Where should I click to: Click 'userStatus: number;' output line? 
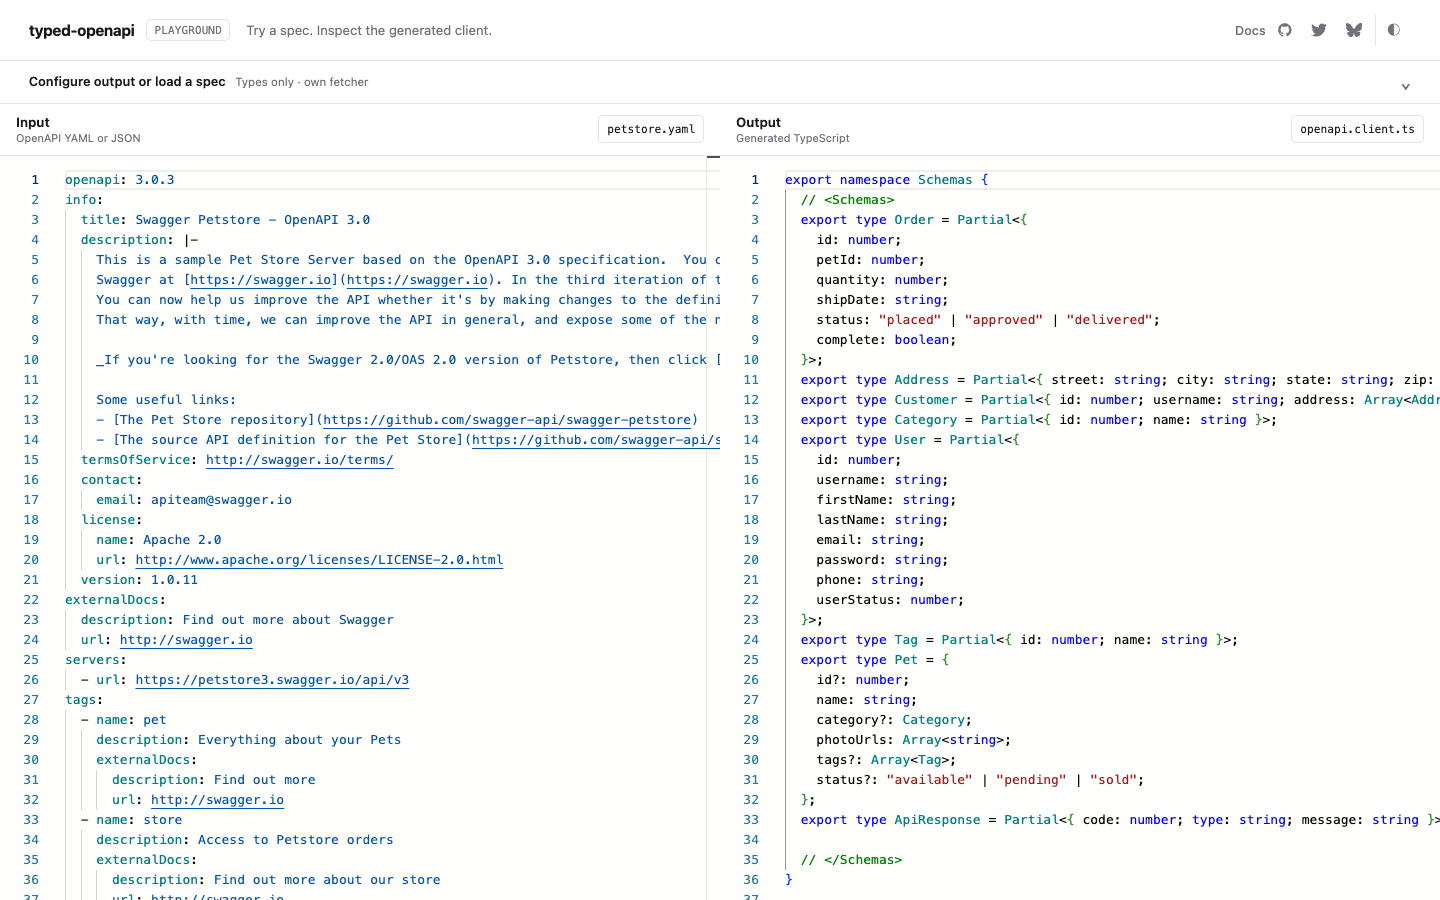point(890,600)
